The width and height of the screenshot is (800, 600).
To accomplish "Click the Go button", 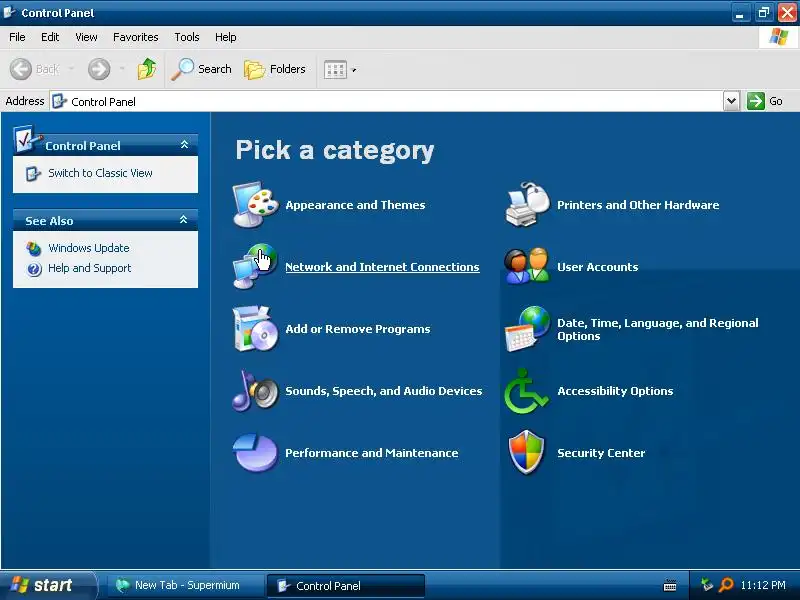I will [765, 101].
